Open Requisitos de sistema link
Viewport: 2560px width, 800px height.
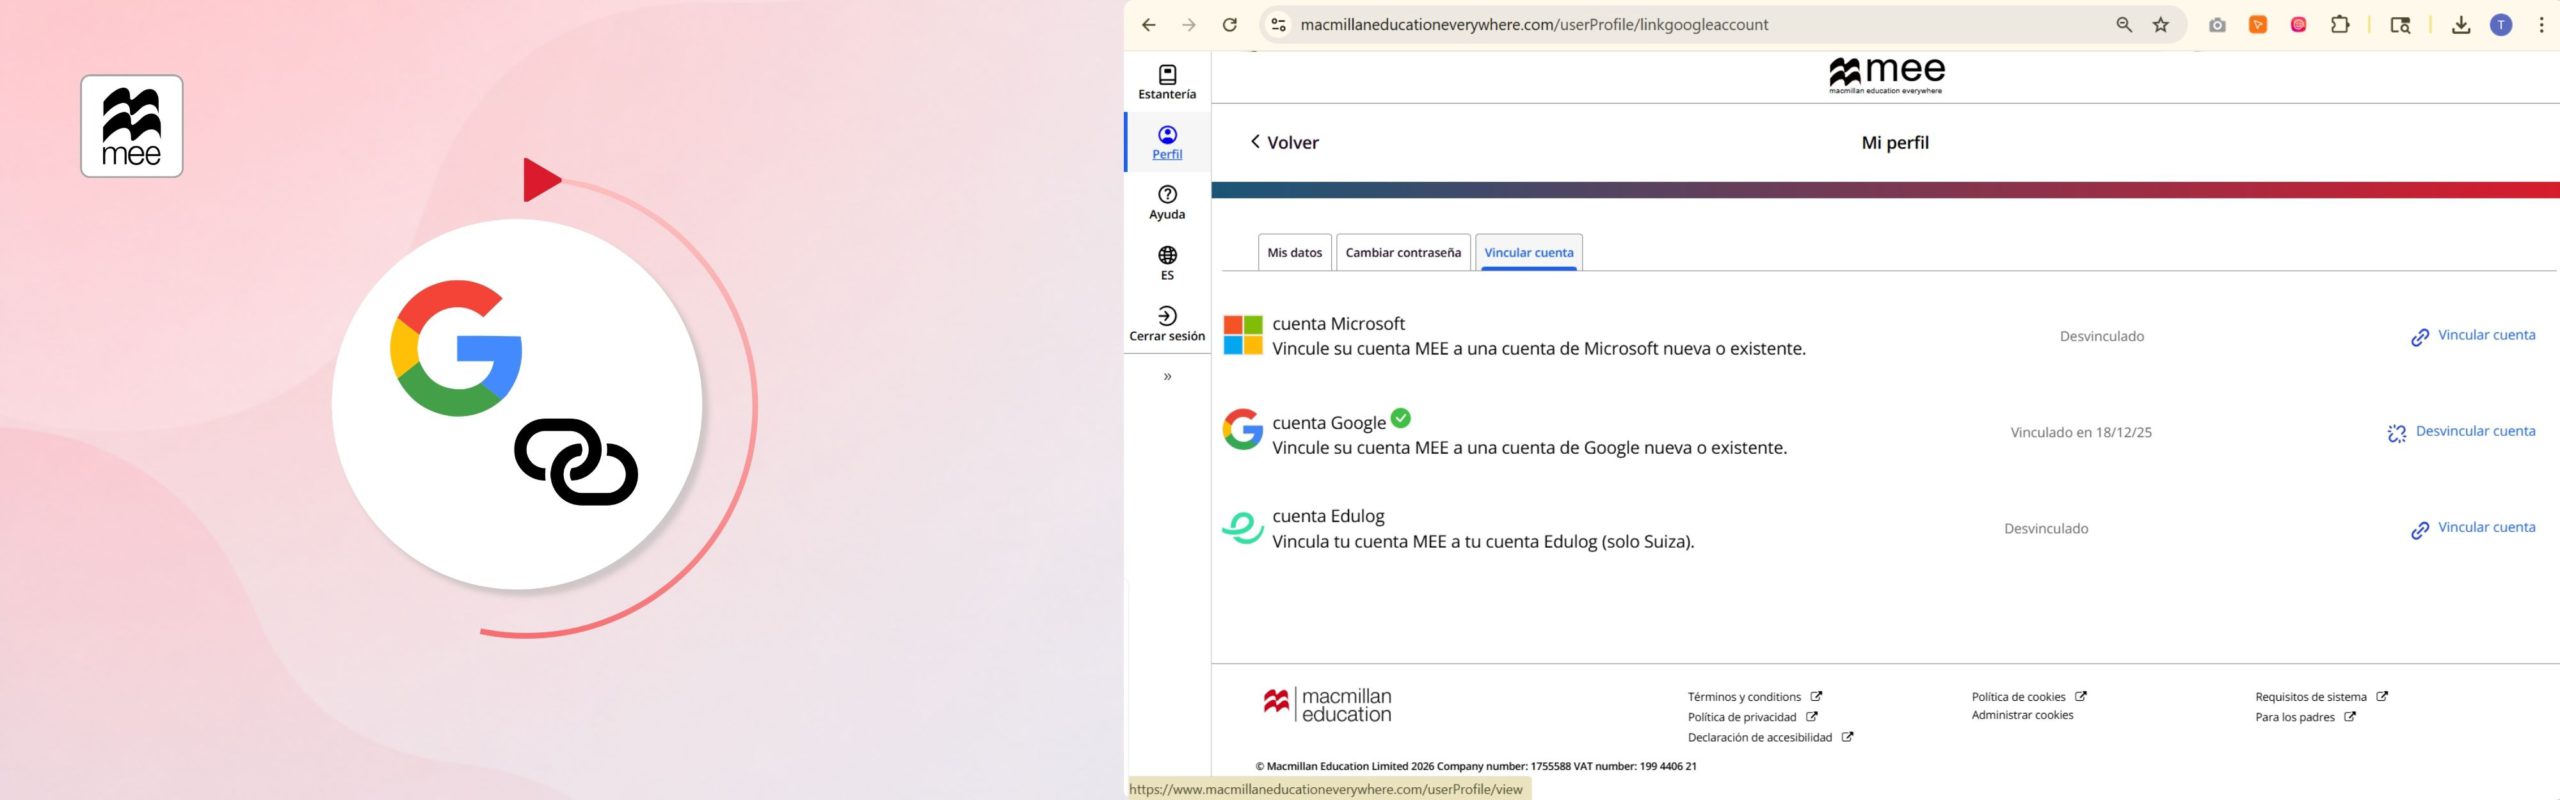2321,697
